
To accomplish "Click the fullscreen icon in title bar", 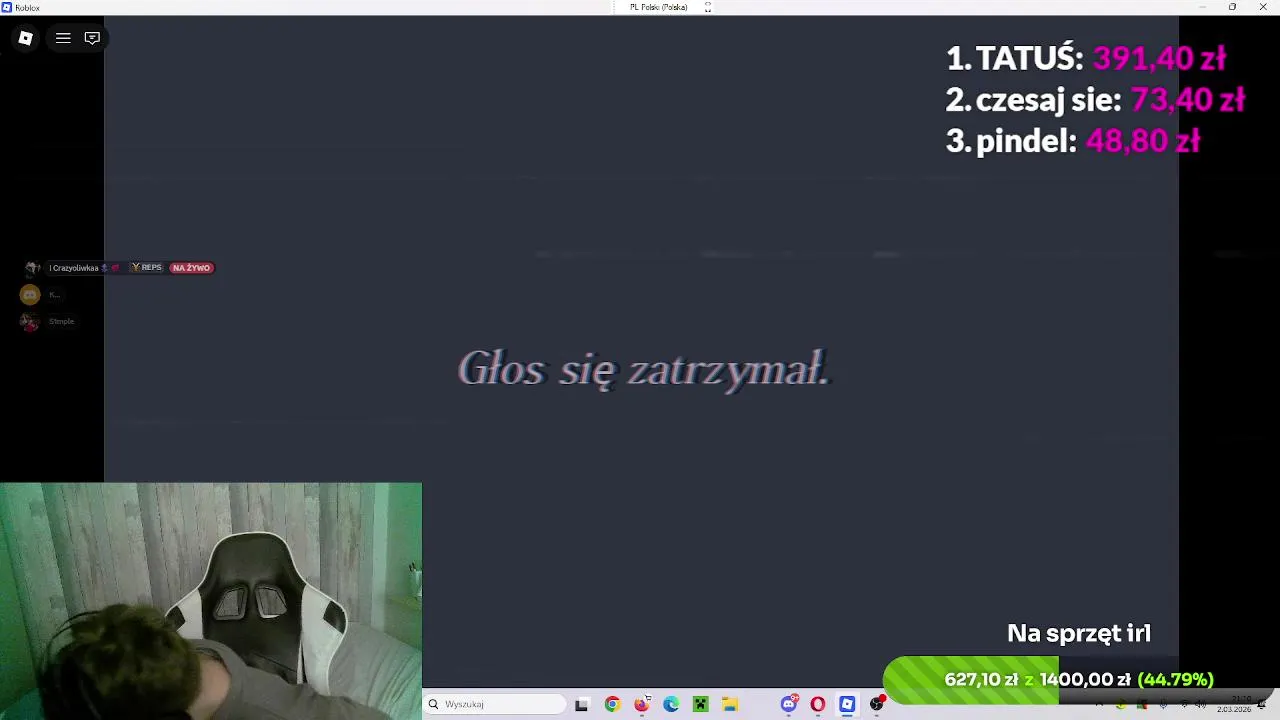I will 708,7.
